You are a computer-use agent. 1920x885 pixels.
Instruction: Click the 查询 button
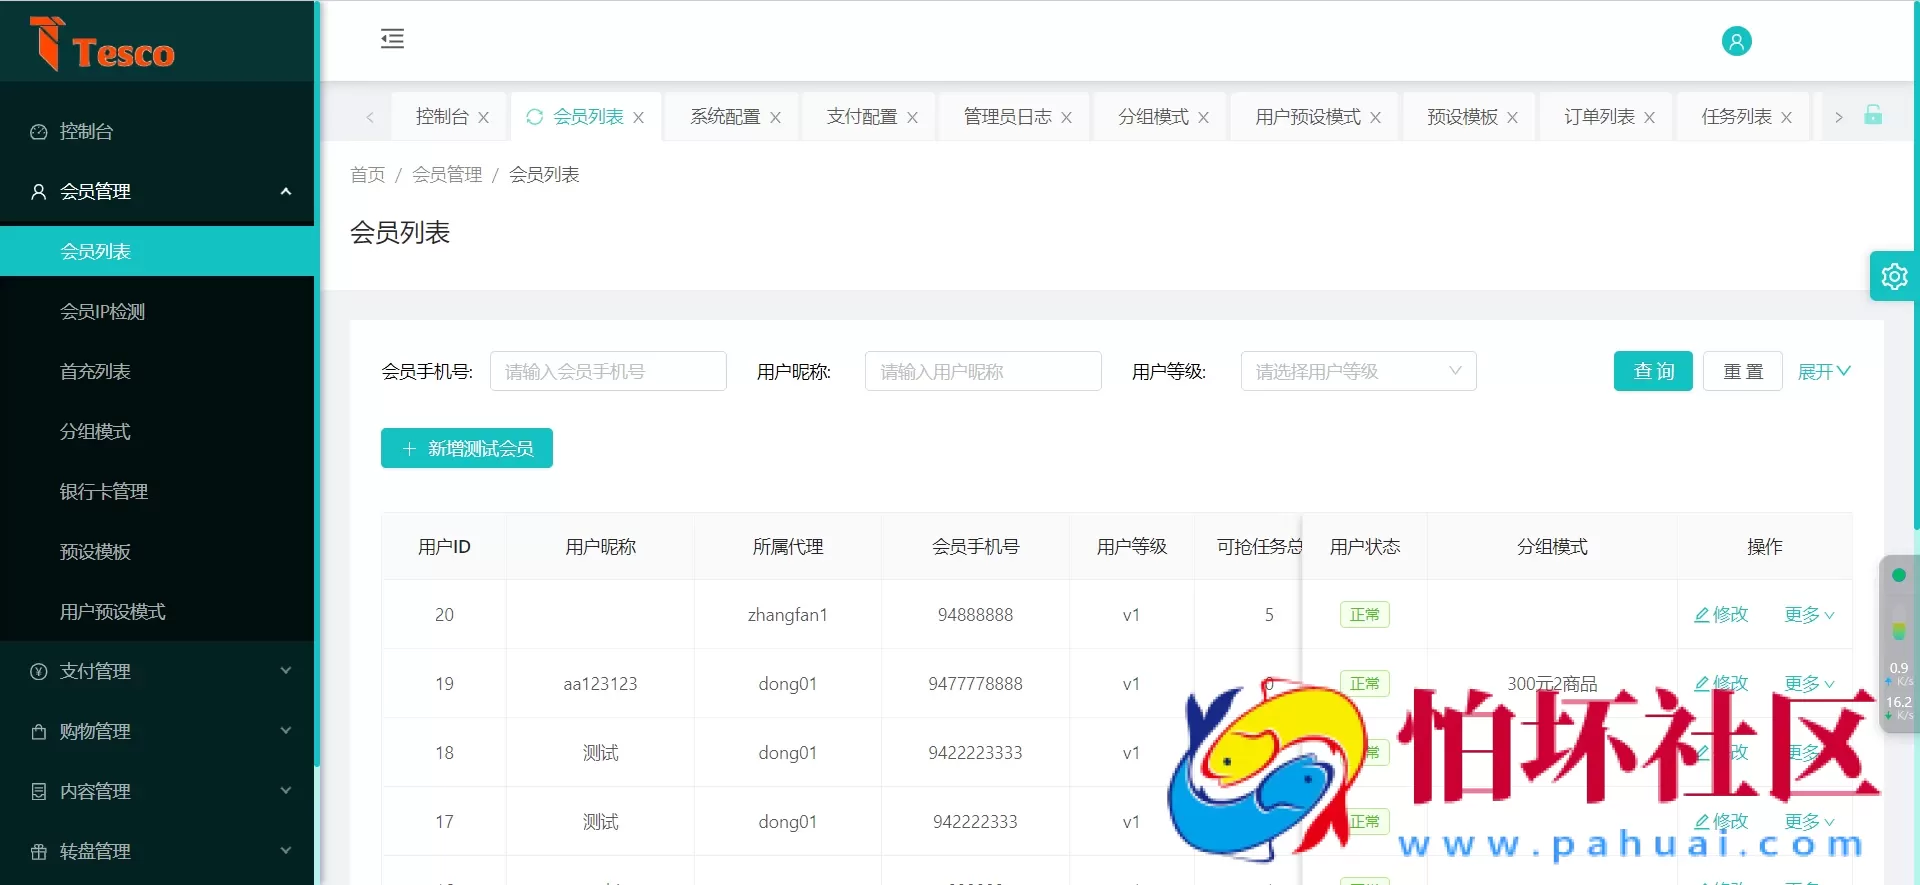coord(1653,371)
